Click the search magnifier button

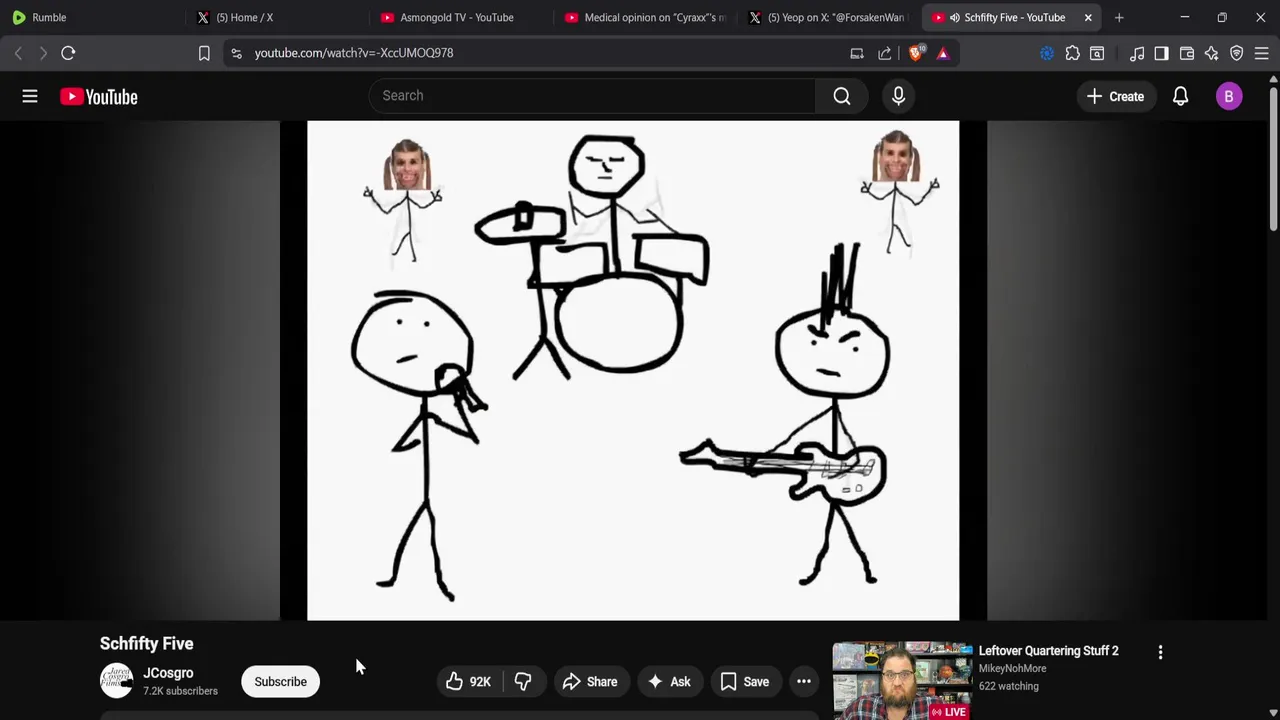(x=842, y=96)
